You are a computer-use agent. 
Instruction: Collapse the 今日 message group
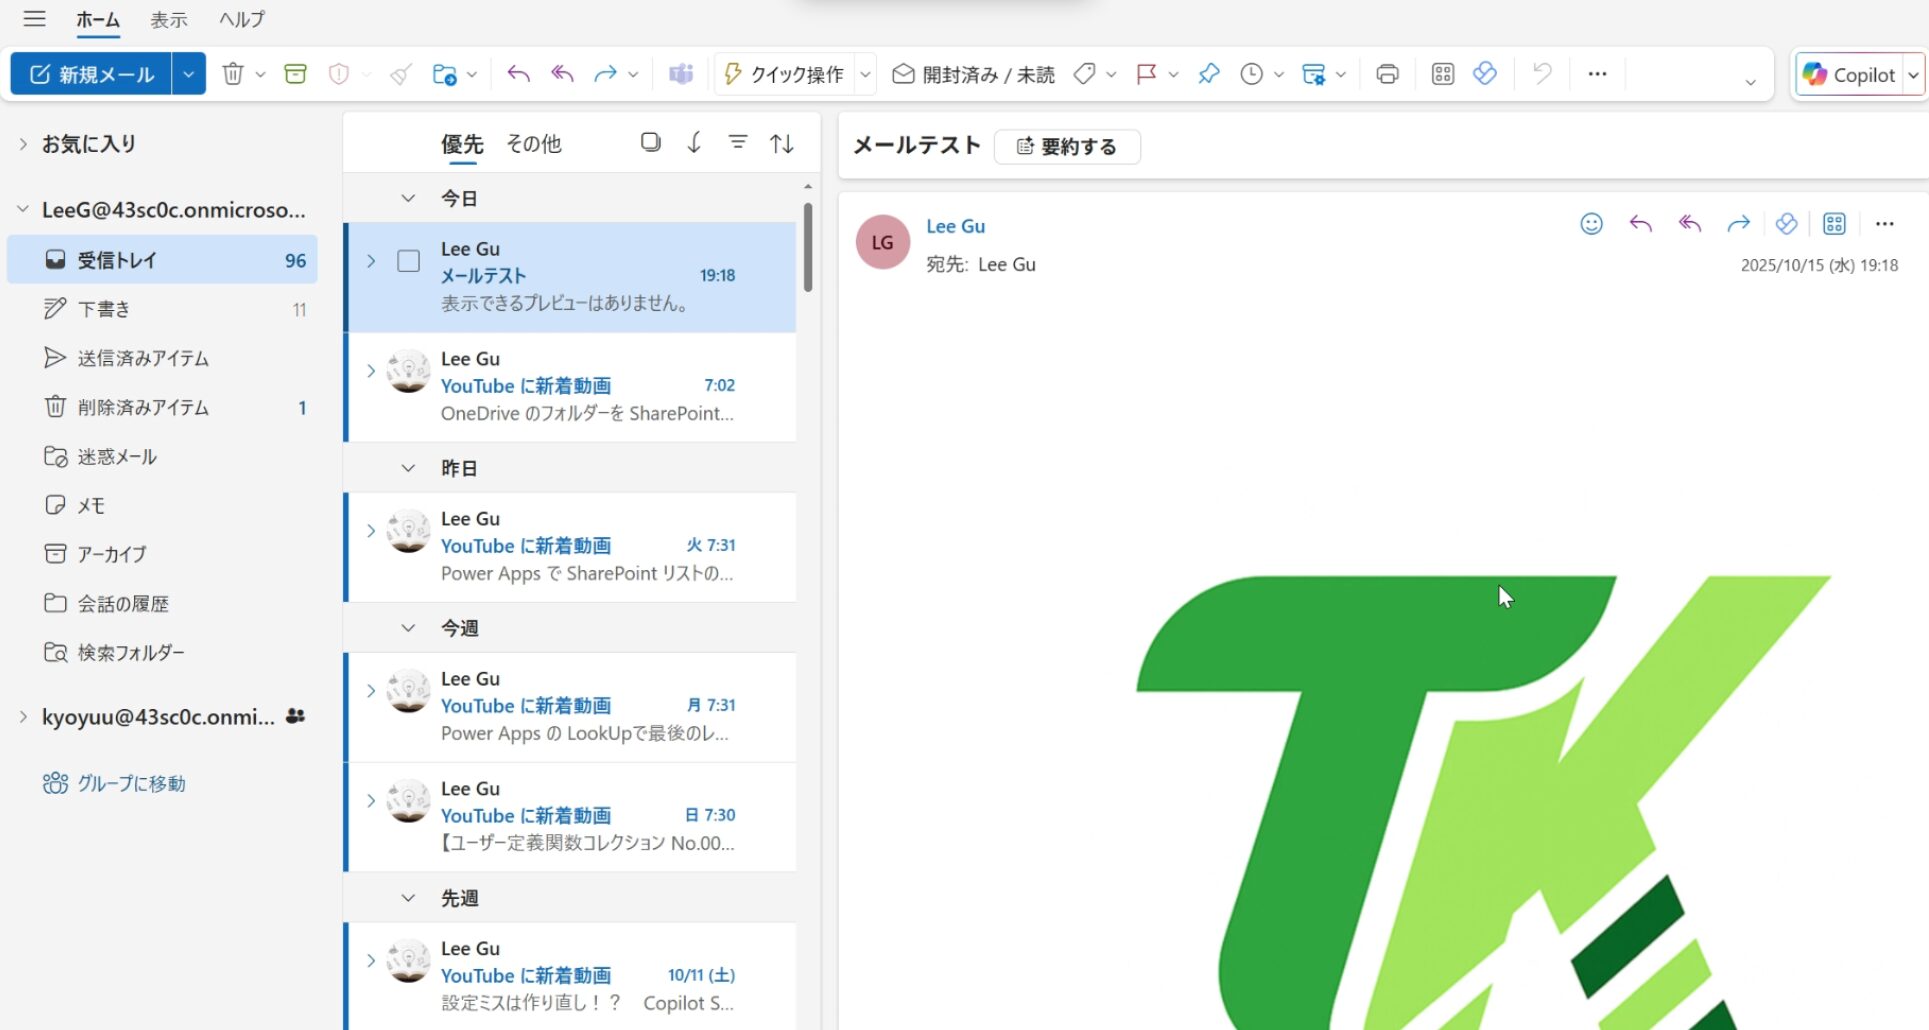(408, 198)
